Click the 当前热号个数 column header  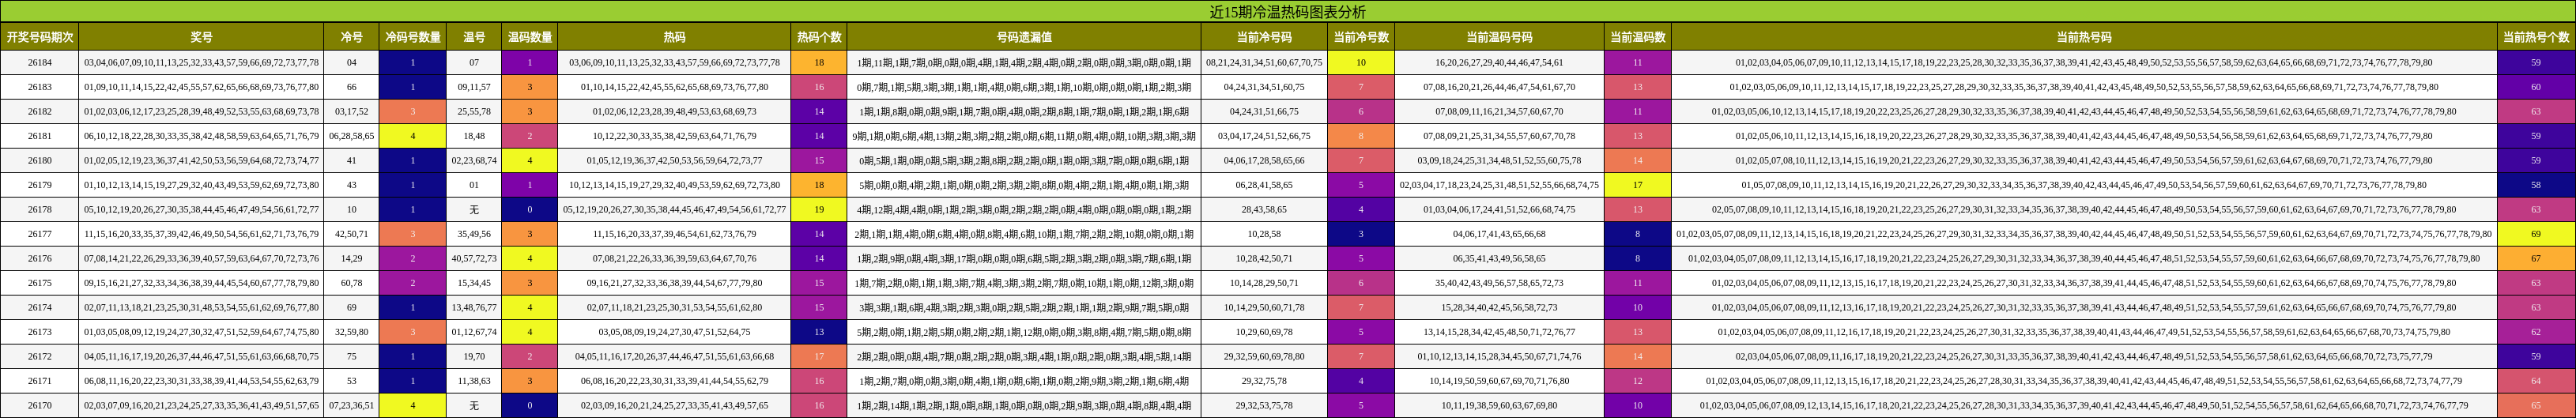pos(2536,37)
